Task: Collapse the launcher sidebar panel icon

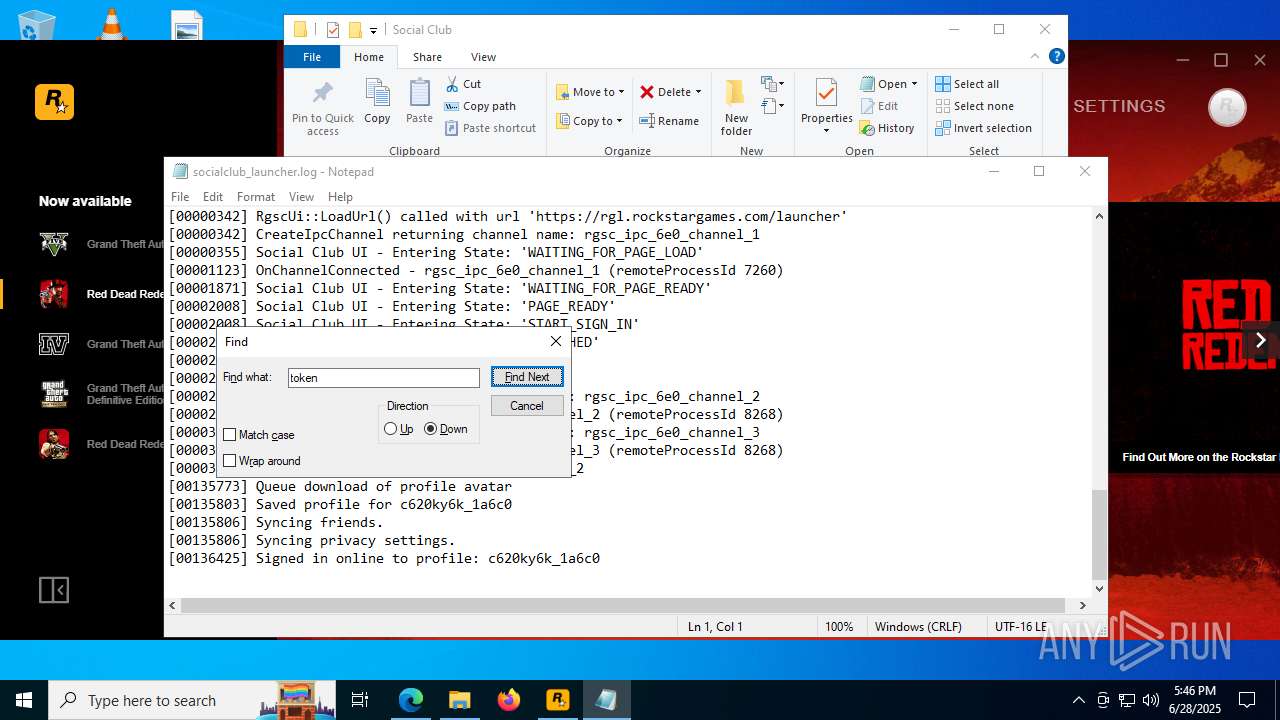Action: 54,590
